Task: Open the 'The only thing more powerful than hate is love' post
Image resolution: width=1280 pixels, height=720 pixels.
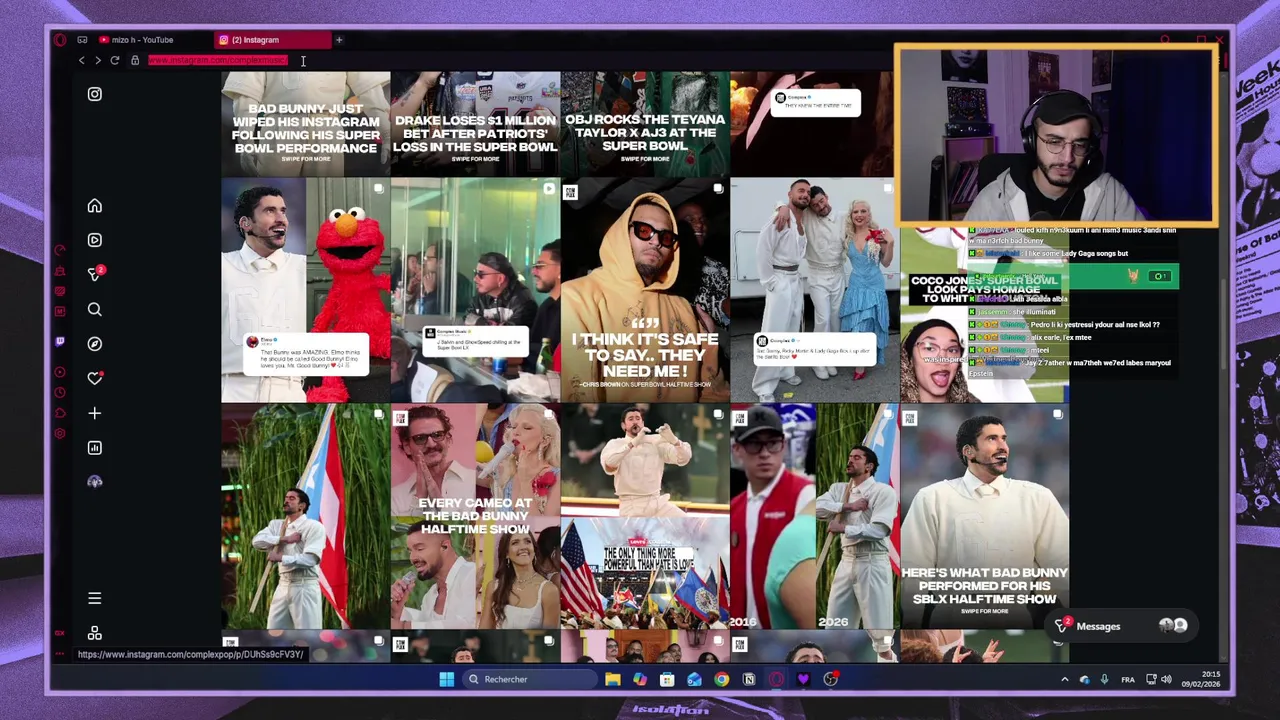Action: click(x=645, y=517)
